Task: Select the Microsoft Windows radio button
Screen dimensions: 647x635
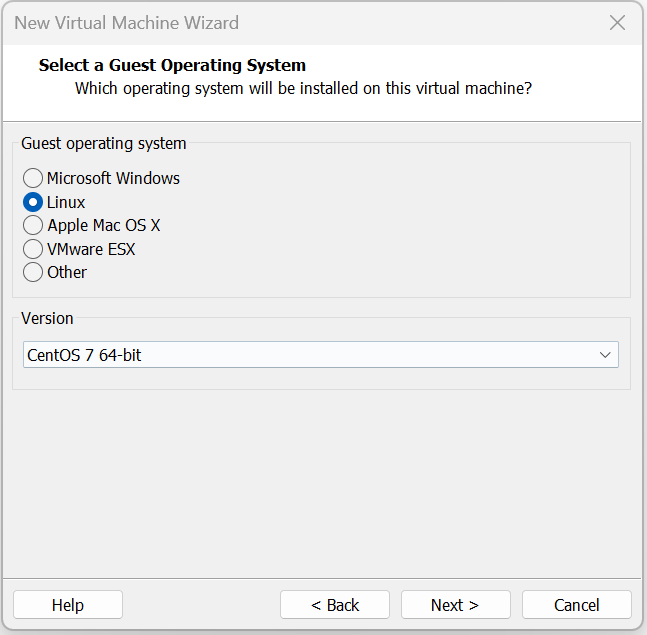Action: click(33, 178)
